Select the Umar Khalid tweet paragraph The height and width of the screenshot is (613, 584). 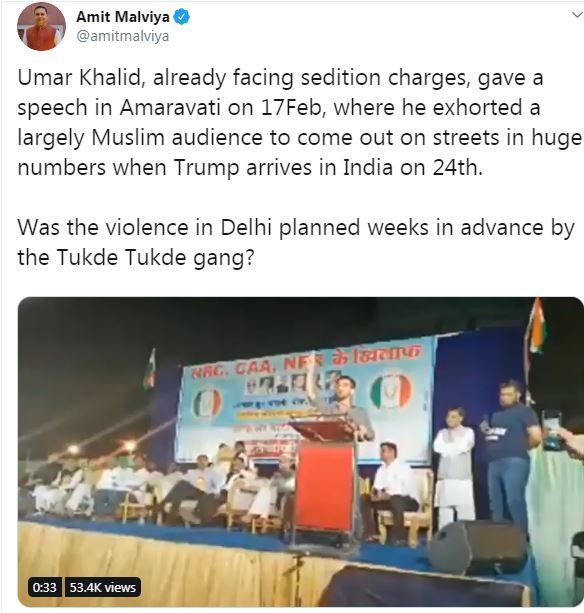pos(299,122)
